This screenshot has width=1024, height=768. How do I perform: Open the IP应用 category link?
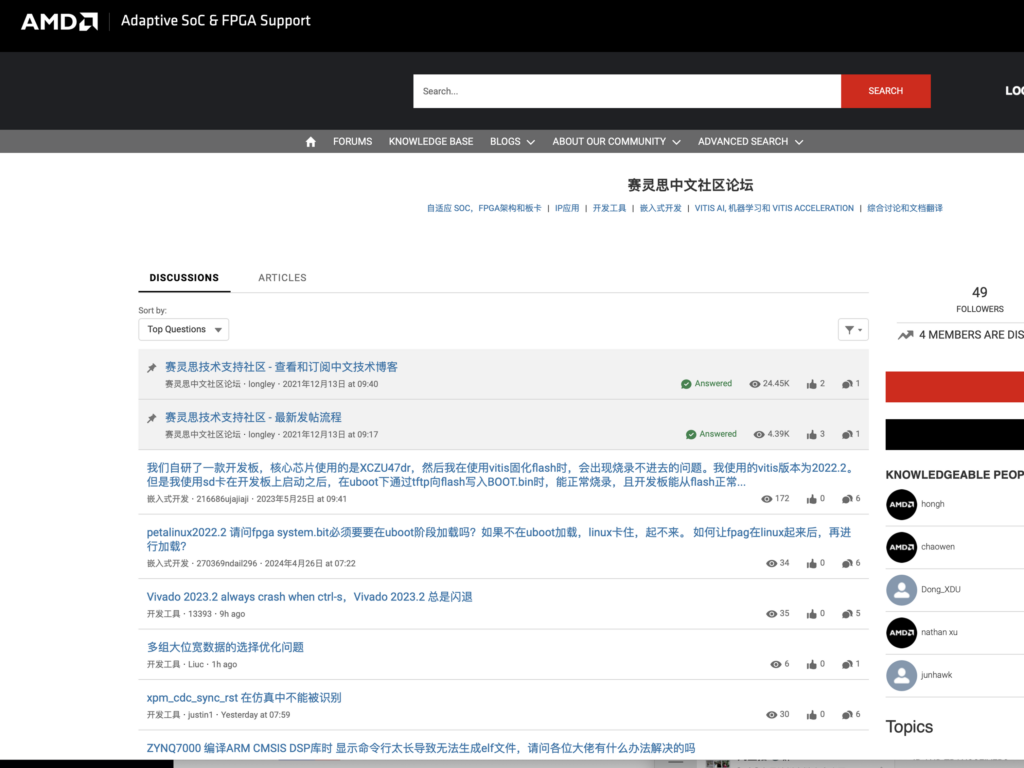tap(567, 208)
